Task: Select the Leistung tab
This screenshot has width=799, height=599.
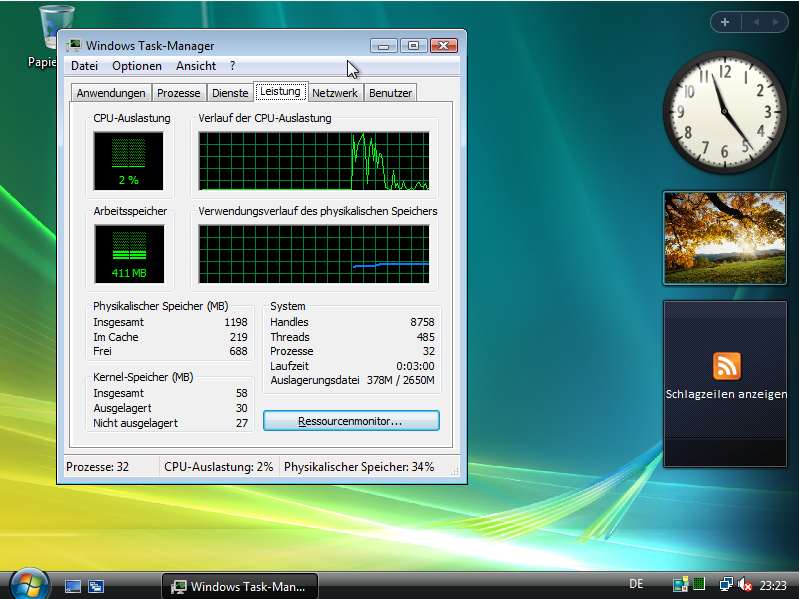Action: pos(280,92)
